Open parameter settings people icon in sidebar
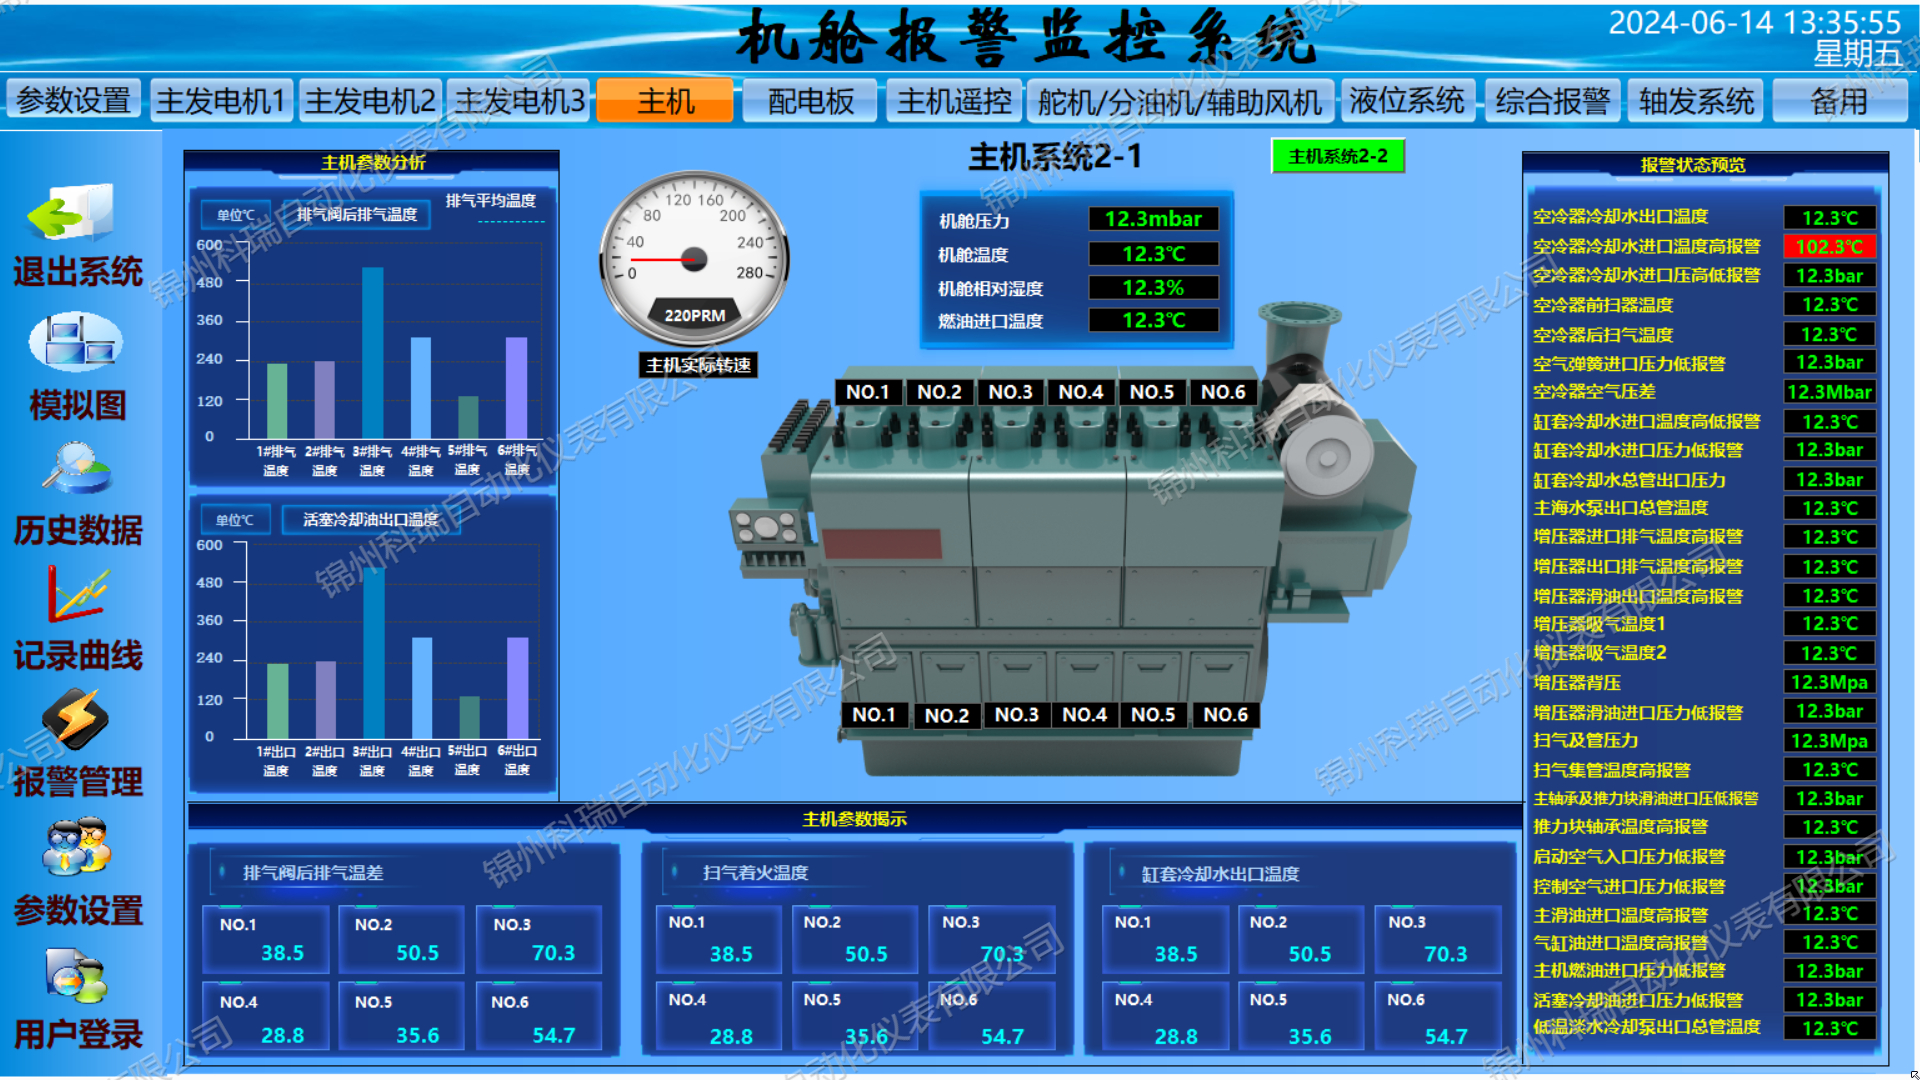Image resolution: width=1920 pixels, height=1080 pixels. [x=76, y=847]
